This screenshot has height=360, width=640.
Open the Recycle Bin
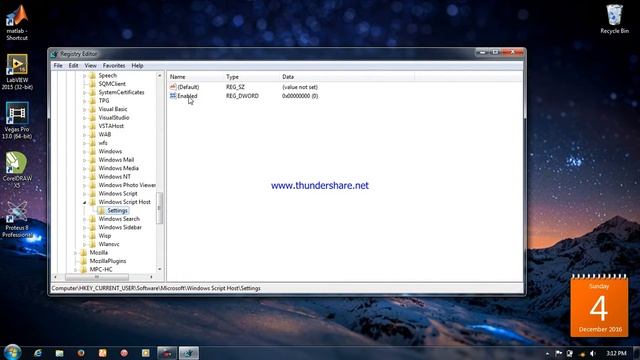coord(614,19)
